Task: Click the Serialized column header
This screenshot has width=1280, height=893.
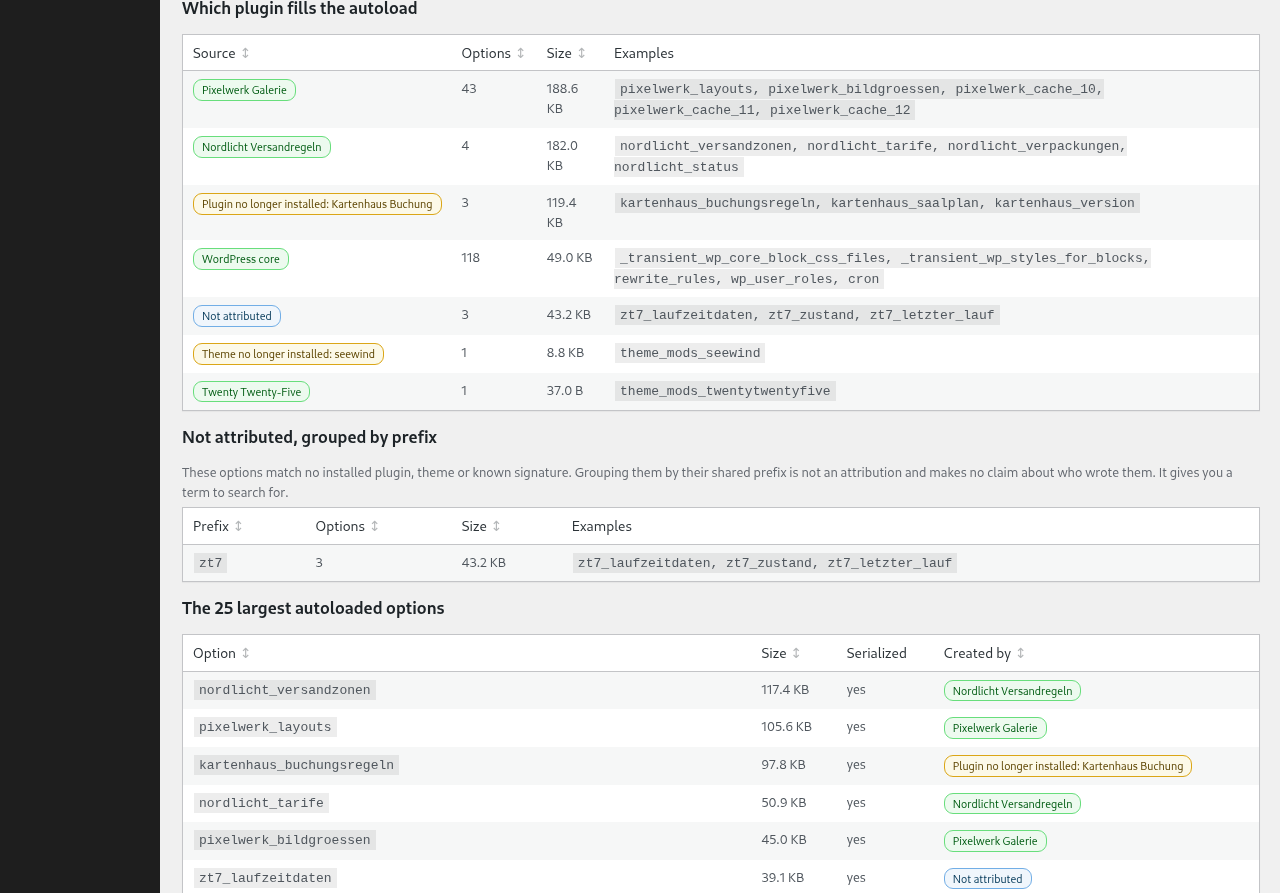Action: point(876,653)
